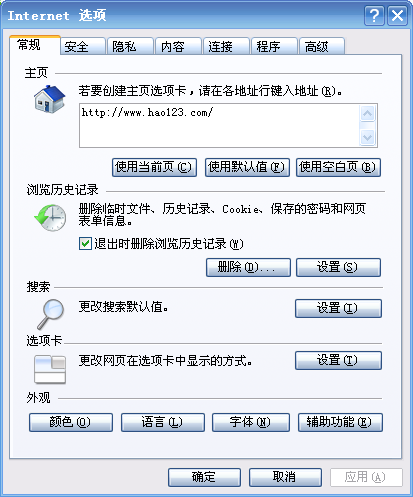Toggle delete browsing history on exit checkbox
Viewport: 413px width, 497px height.
tap(85, 244)
